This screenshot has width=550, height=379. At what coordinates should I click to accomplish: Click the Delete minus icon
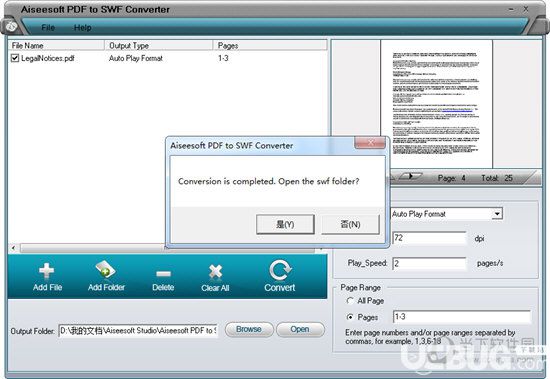tap(163, 274)
